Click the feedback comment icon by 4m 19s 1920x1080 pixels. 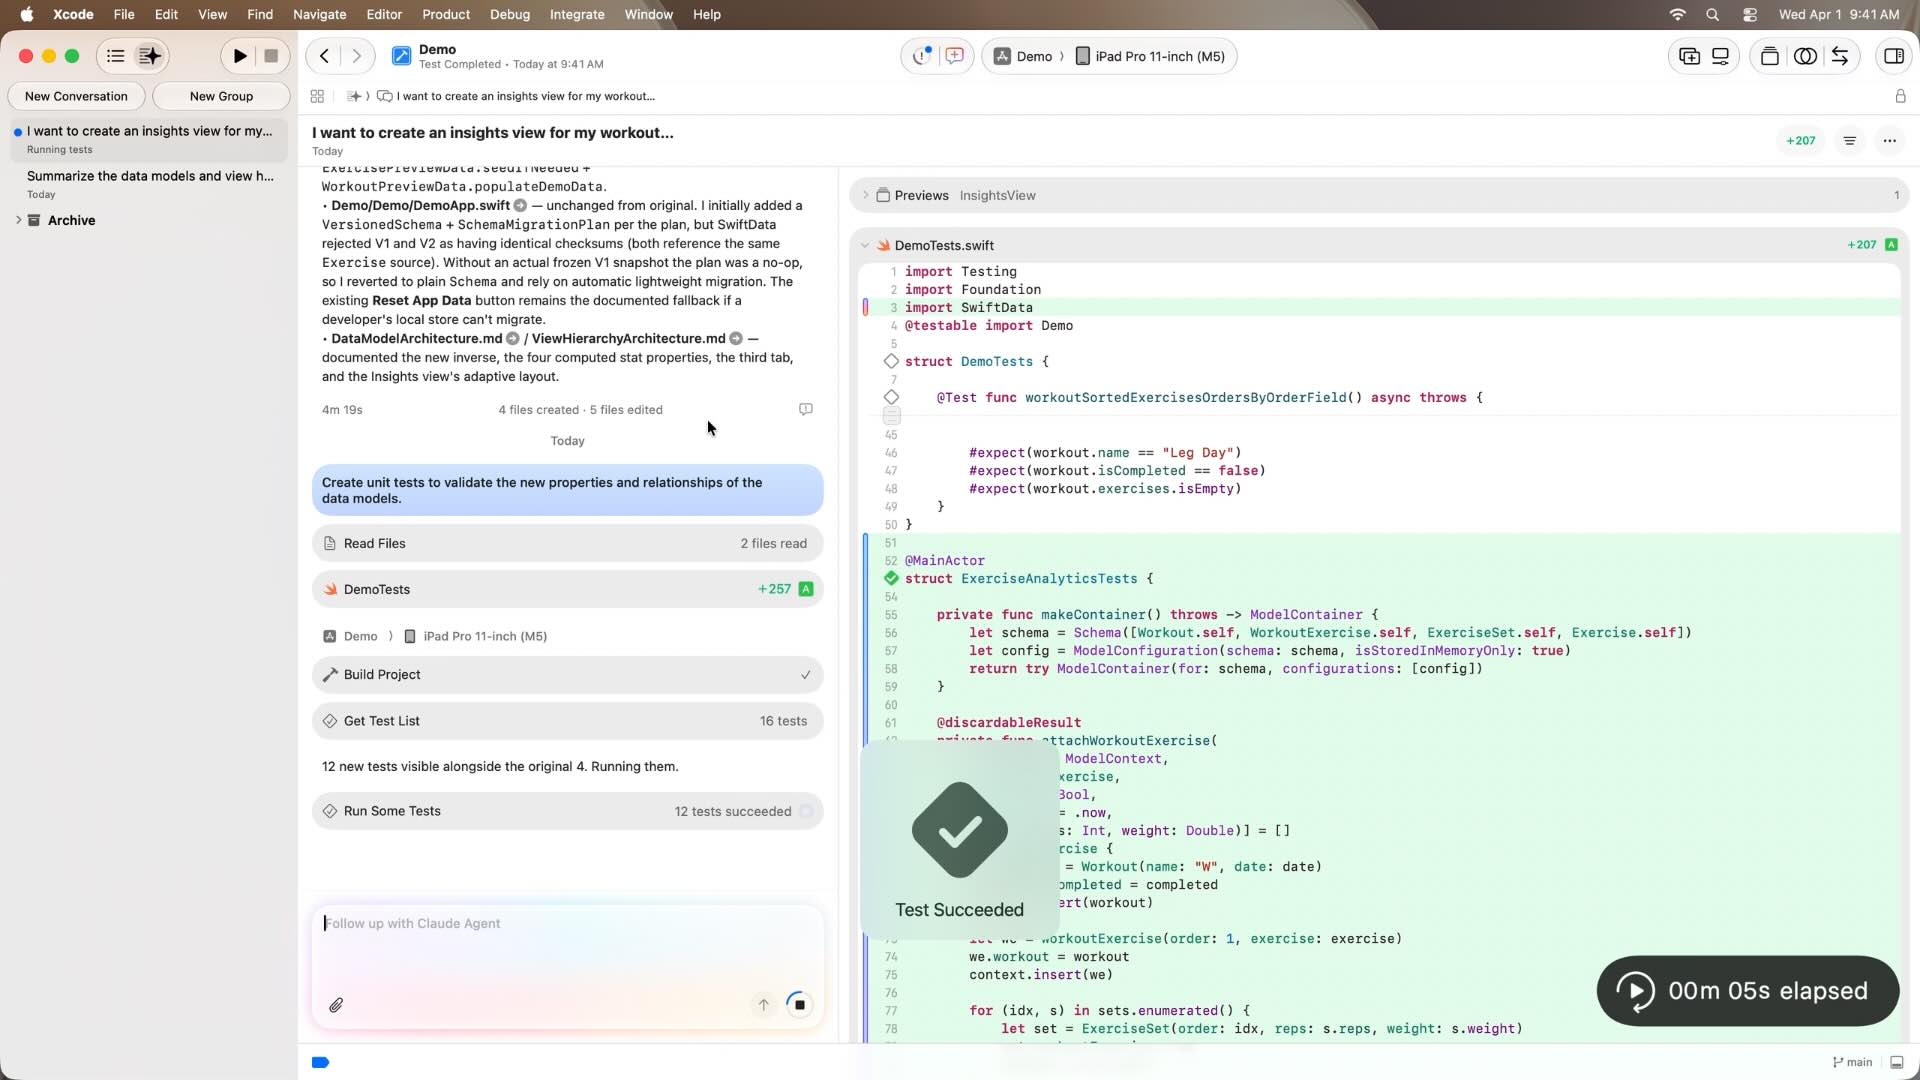pyautogui.click(x=806, y=410)
